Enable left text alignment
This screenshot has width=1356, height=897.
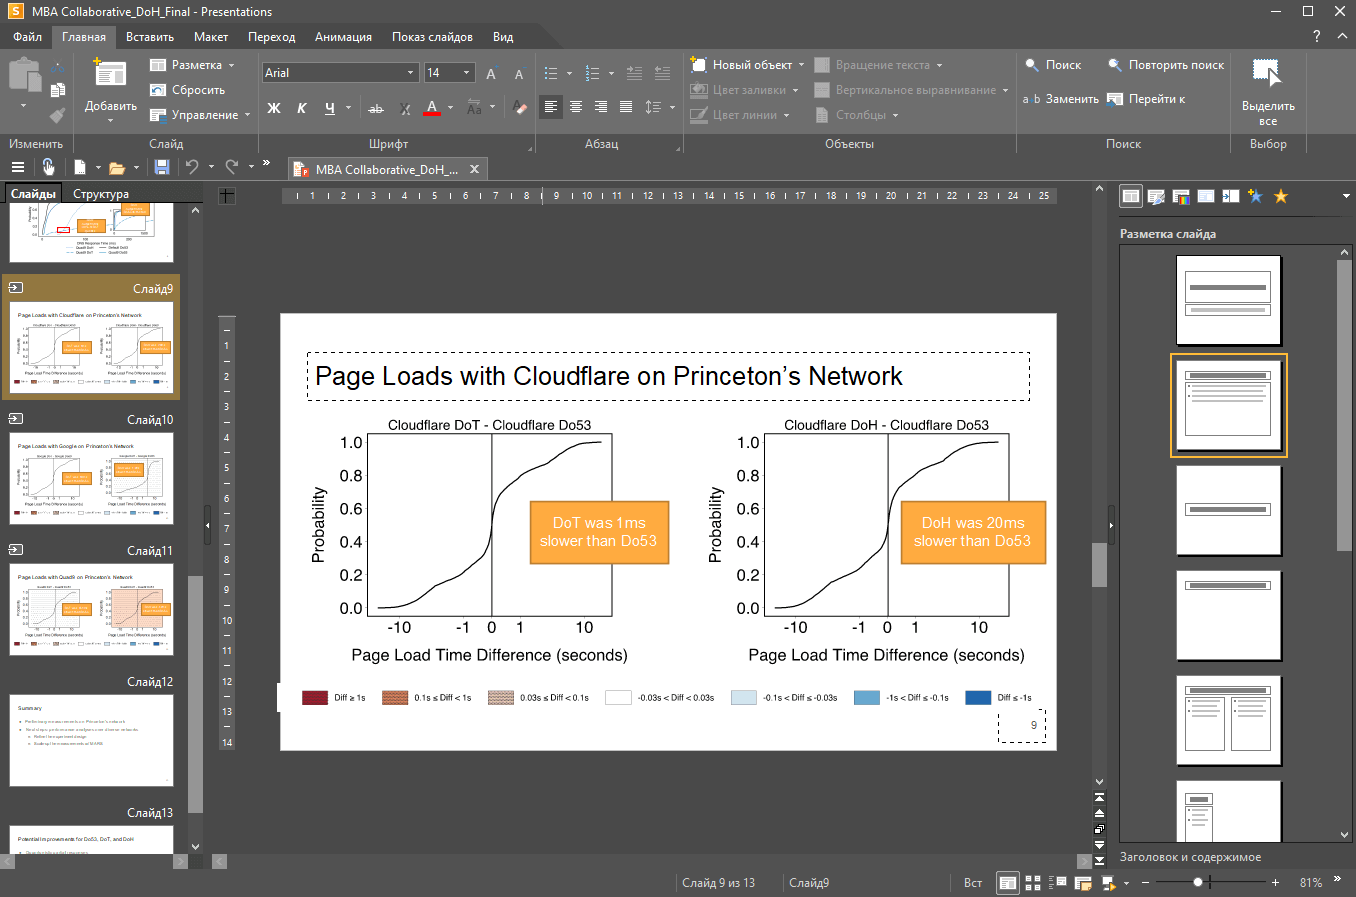[551, 106]
